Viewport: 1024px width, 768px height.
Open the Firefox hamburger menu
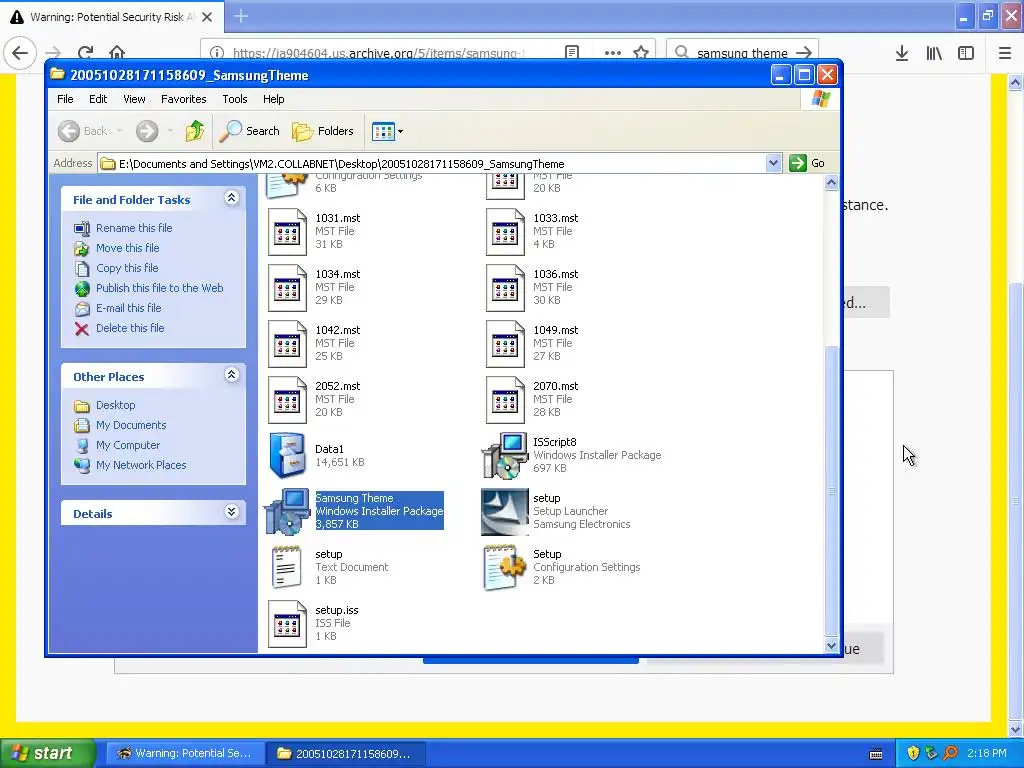(x=1005, y=54)
